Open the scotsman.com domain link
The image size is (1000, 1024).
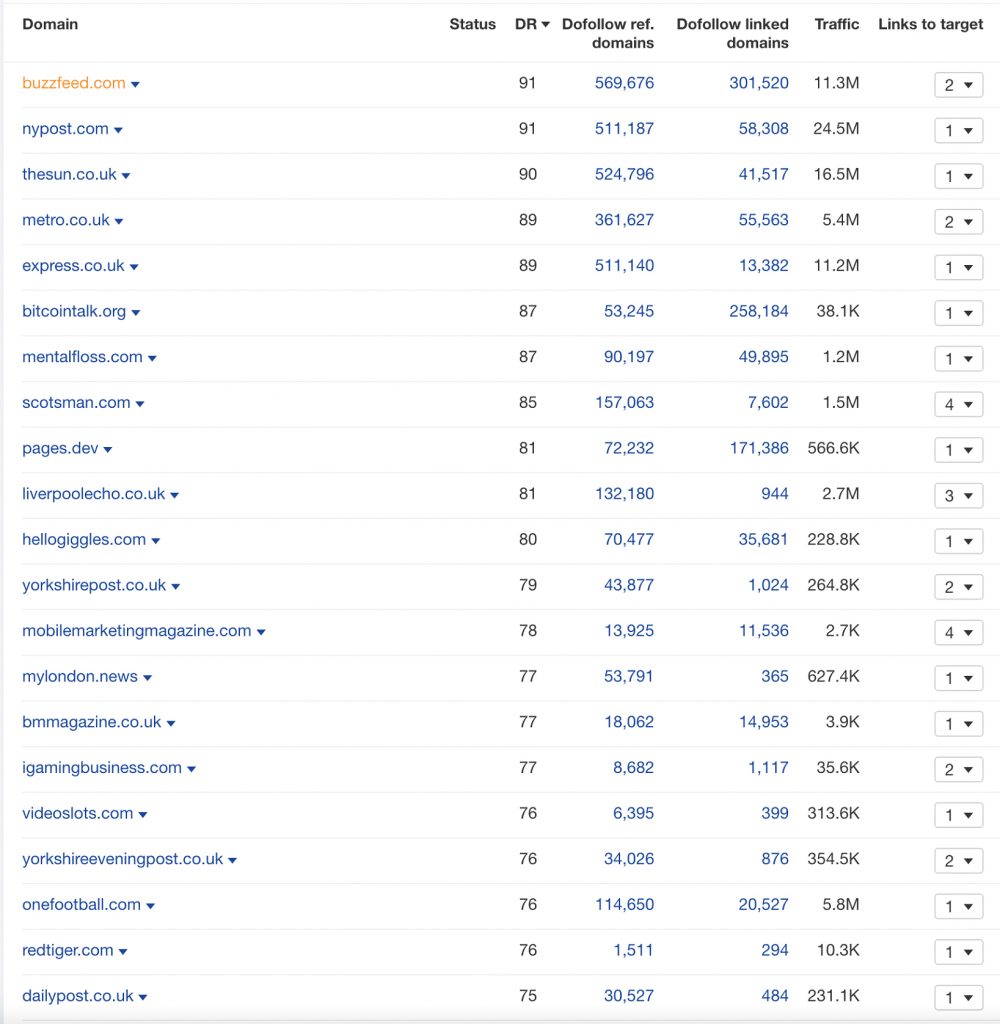click(76, 403)
